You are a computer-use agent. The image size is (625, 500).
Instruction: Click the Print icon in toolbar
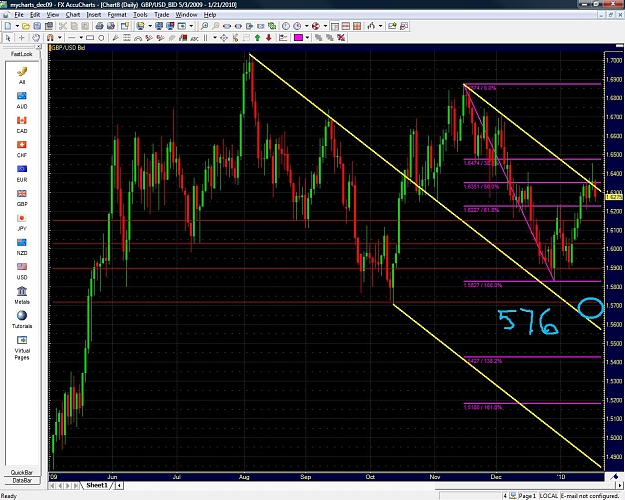pos(99,26)
